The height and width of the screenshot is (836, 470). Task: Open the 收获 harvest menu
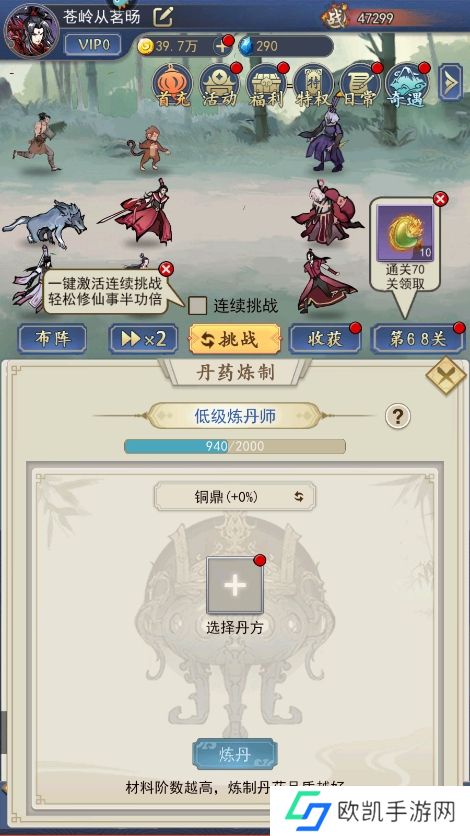325,339
